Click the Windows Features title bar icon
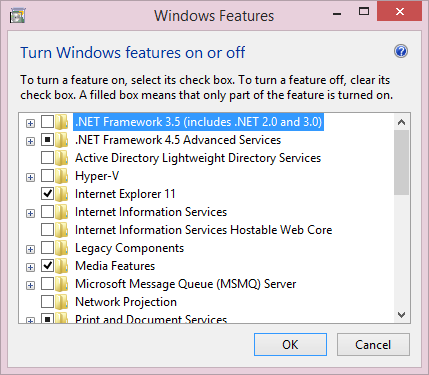Viewport: 429px width, 375px height. 17,16
